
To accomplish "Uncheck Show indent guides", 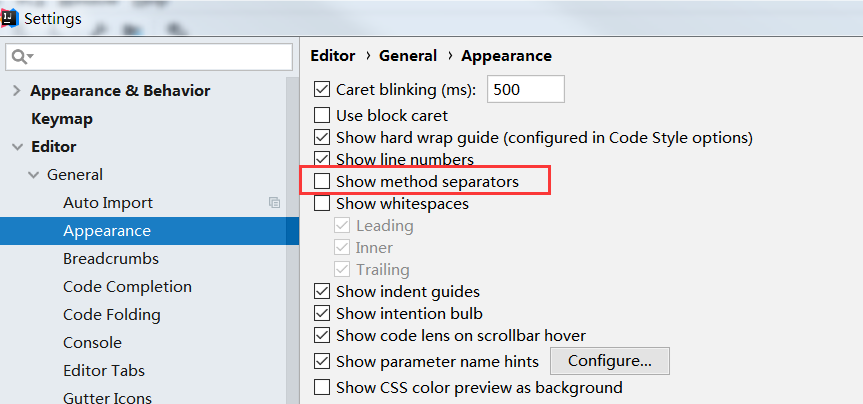I will [322, 292].
